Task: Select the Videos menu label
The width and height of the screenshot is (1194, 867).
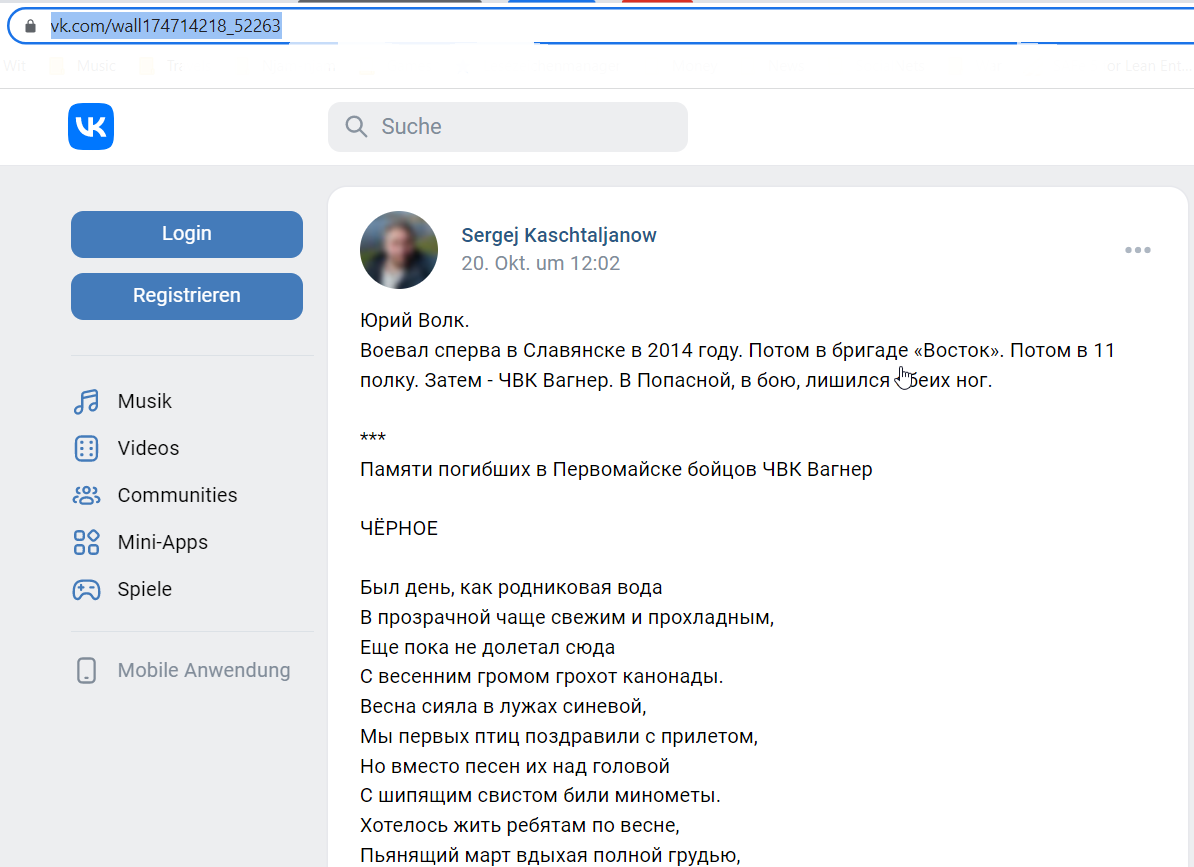Action: (x=148, y=448)
